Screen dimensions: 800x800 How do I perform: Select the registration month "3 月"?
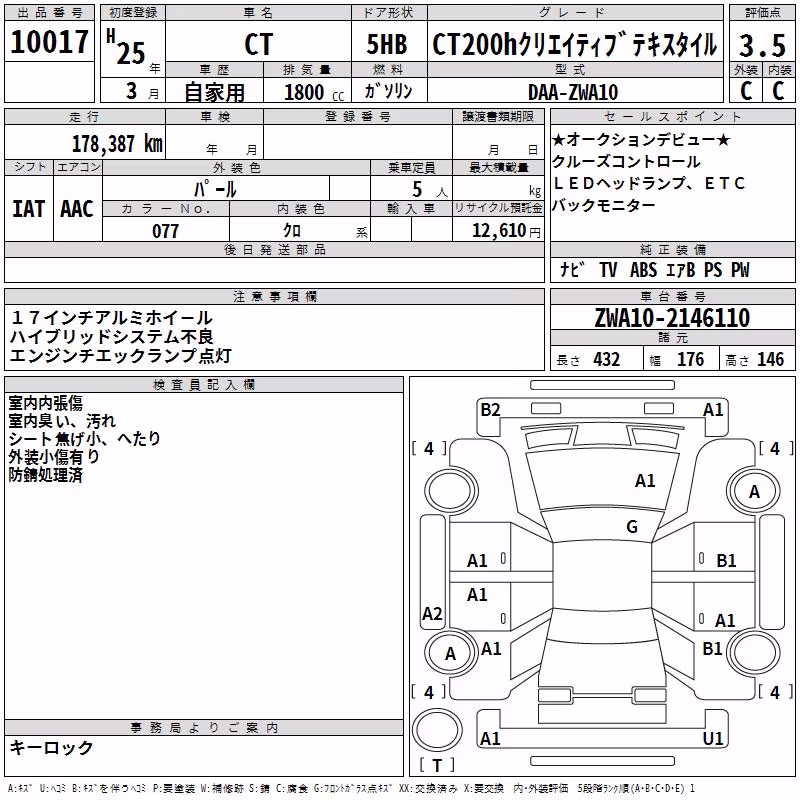pos(142,91)
